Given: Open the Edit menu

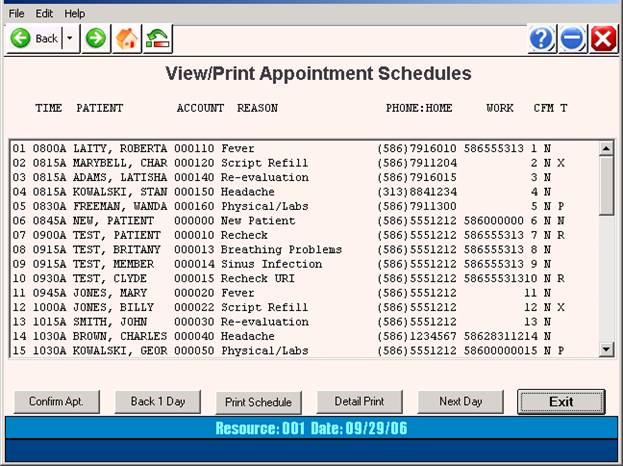Looking at the screenshot, I should point(45,14).
